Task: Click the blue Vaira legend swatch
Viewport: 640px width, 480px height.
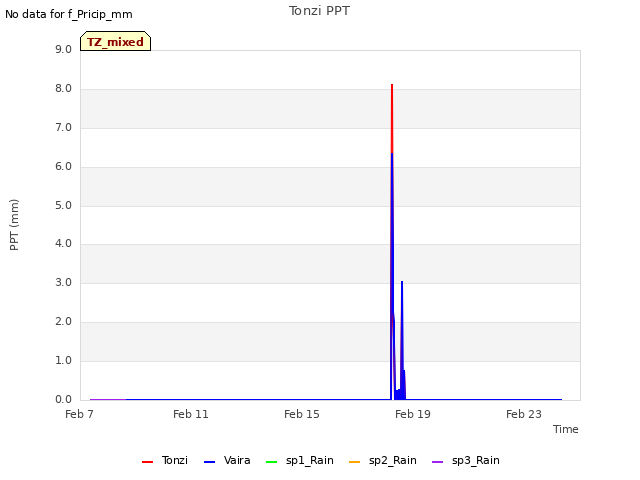Action: point(209,462)
